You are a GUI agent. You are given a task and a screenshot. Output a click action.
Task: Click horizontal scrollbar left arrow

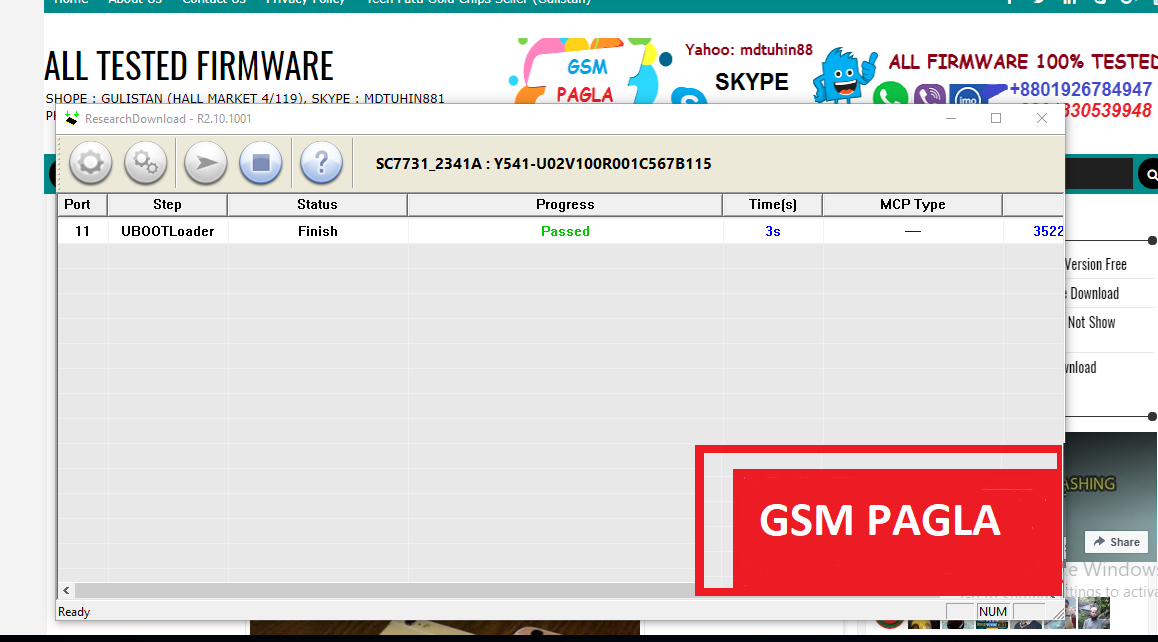click(66, 590)
